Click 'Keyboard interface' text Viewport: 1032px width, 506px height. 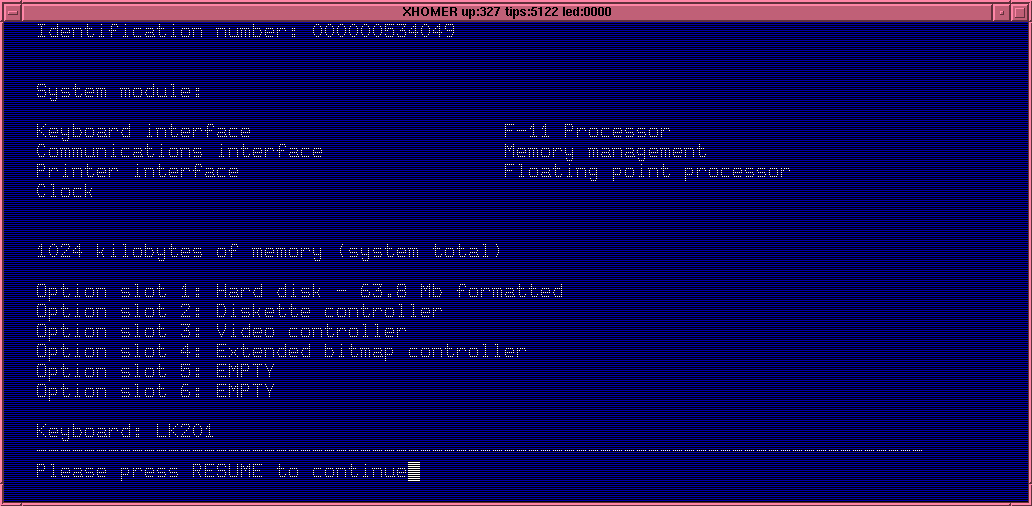coord(143,131)
